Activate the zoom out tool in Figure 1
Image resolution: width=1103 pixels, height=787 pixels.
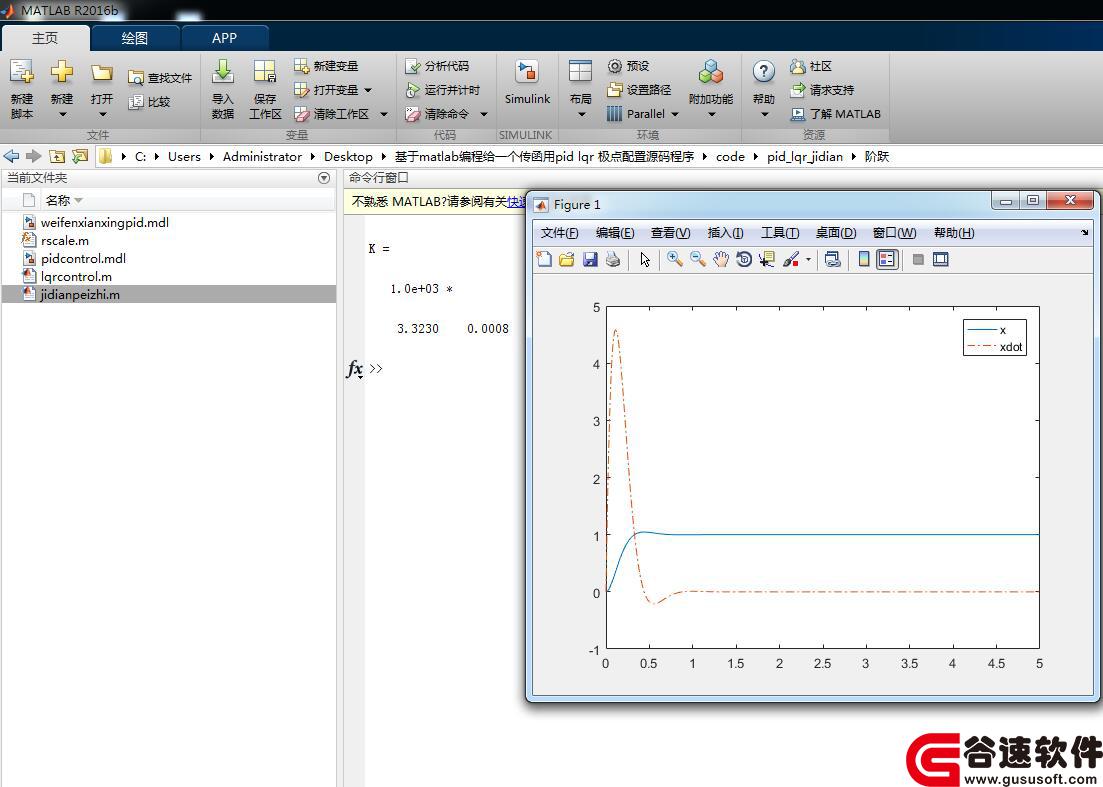[x=698, y=260]
